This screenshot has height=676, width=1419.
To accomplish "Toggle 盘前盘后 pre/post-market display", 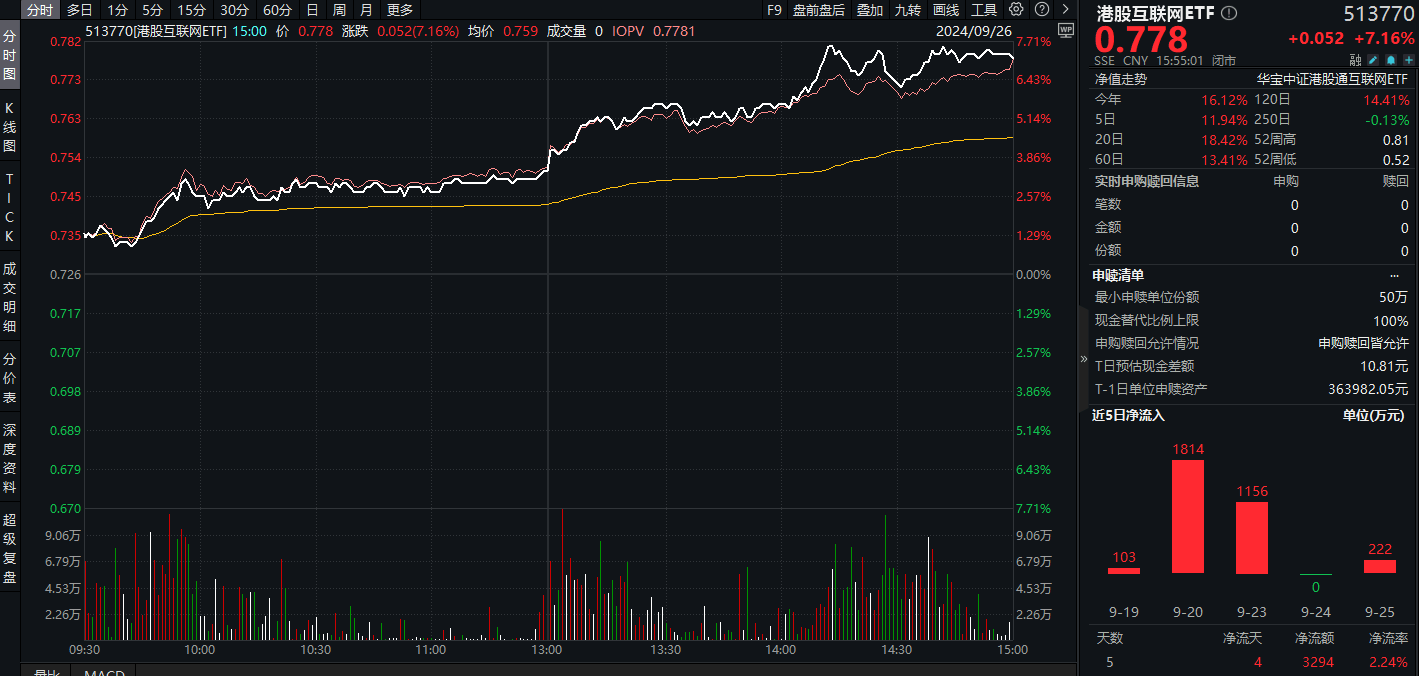I will (818, 10).
